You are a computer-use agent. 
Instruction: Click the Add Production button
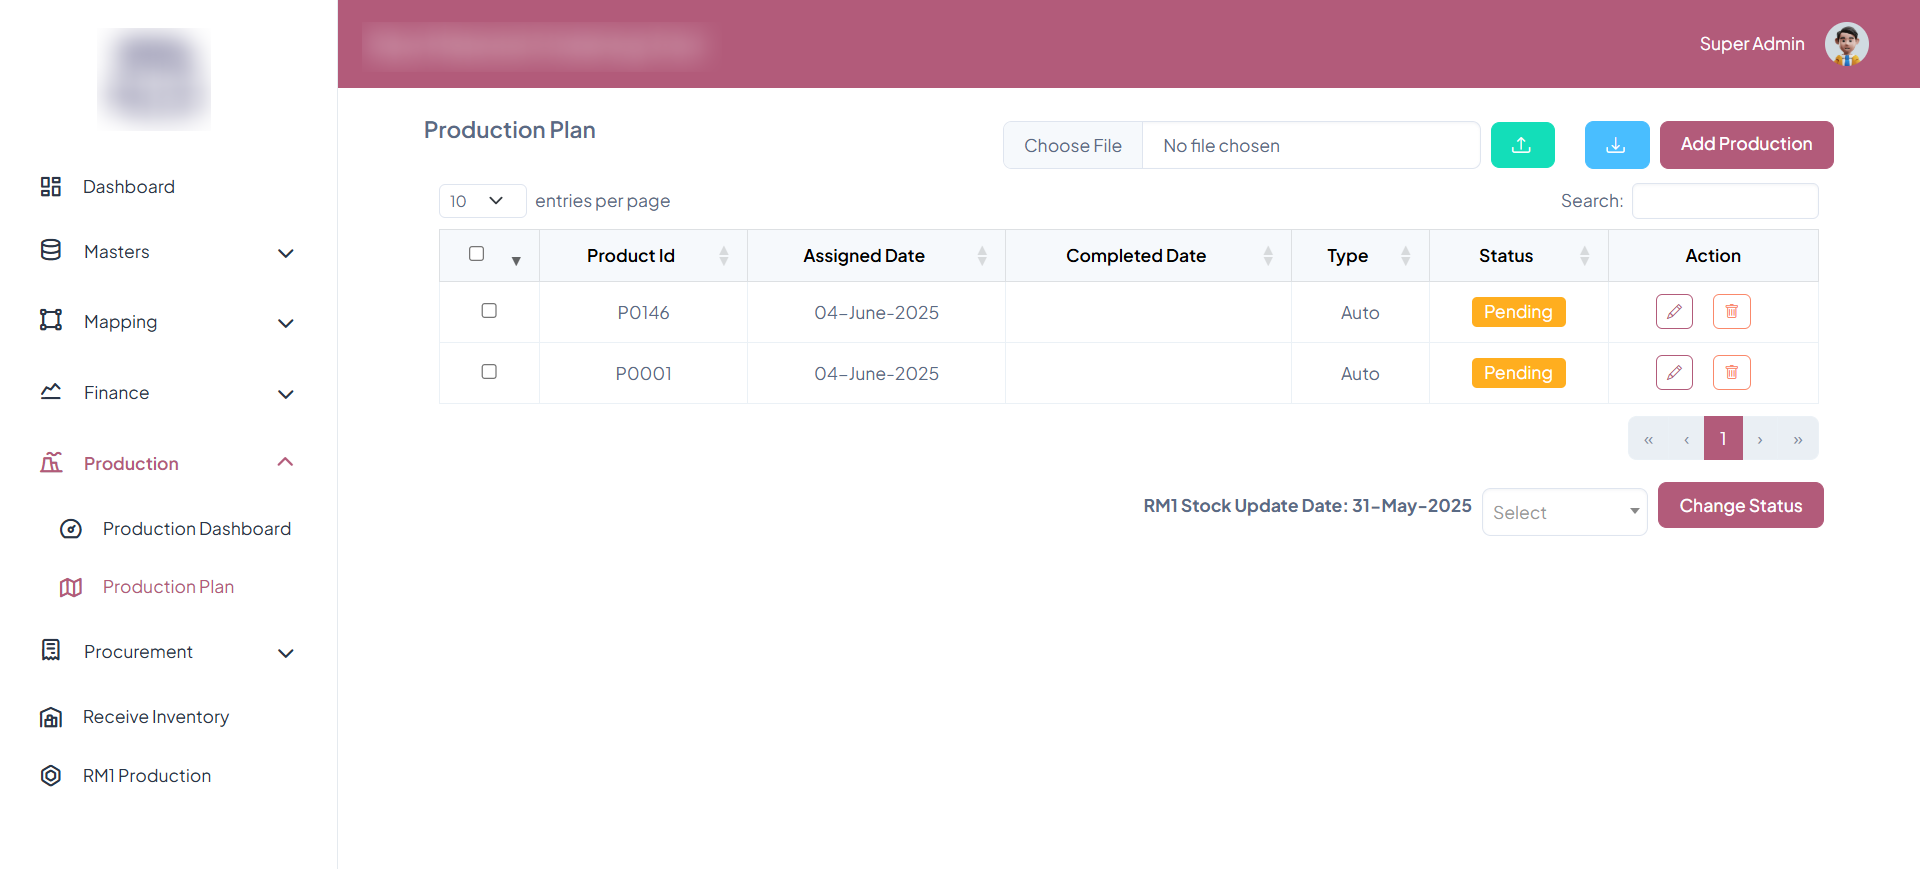(1746, 145)
